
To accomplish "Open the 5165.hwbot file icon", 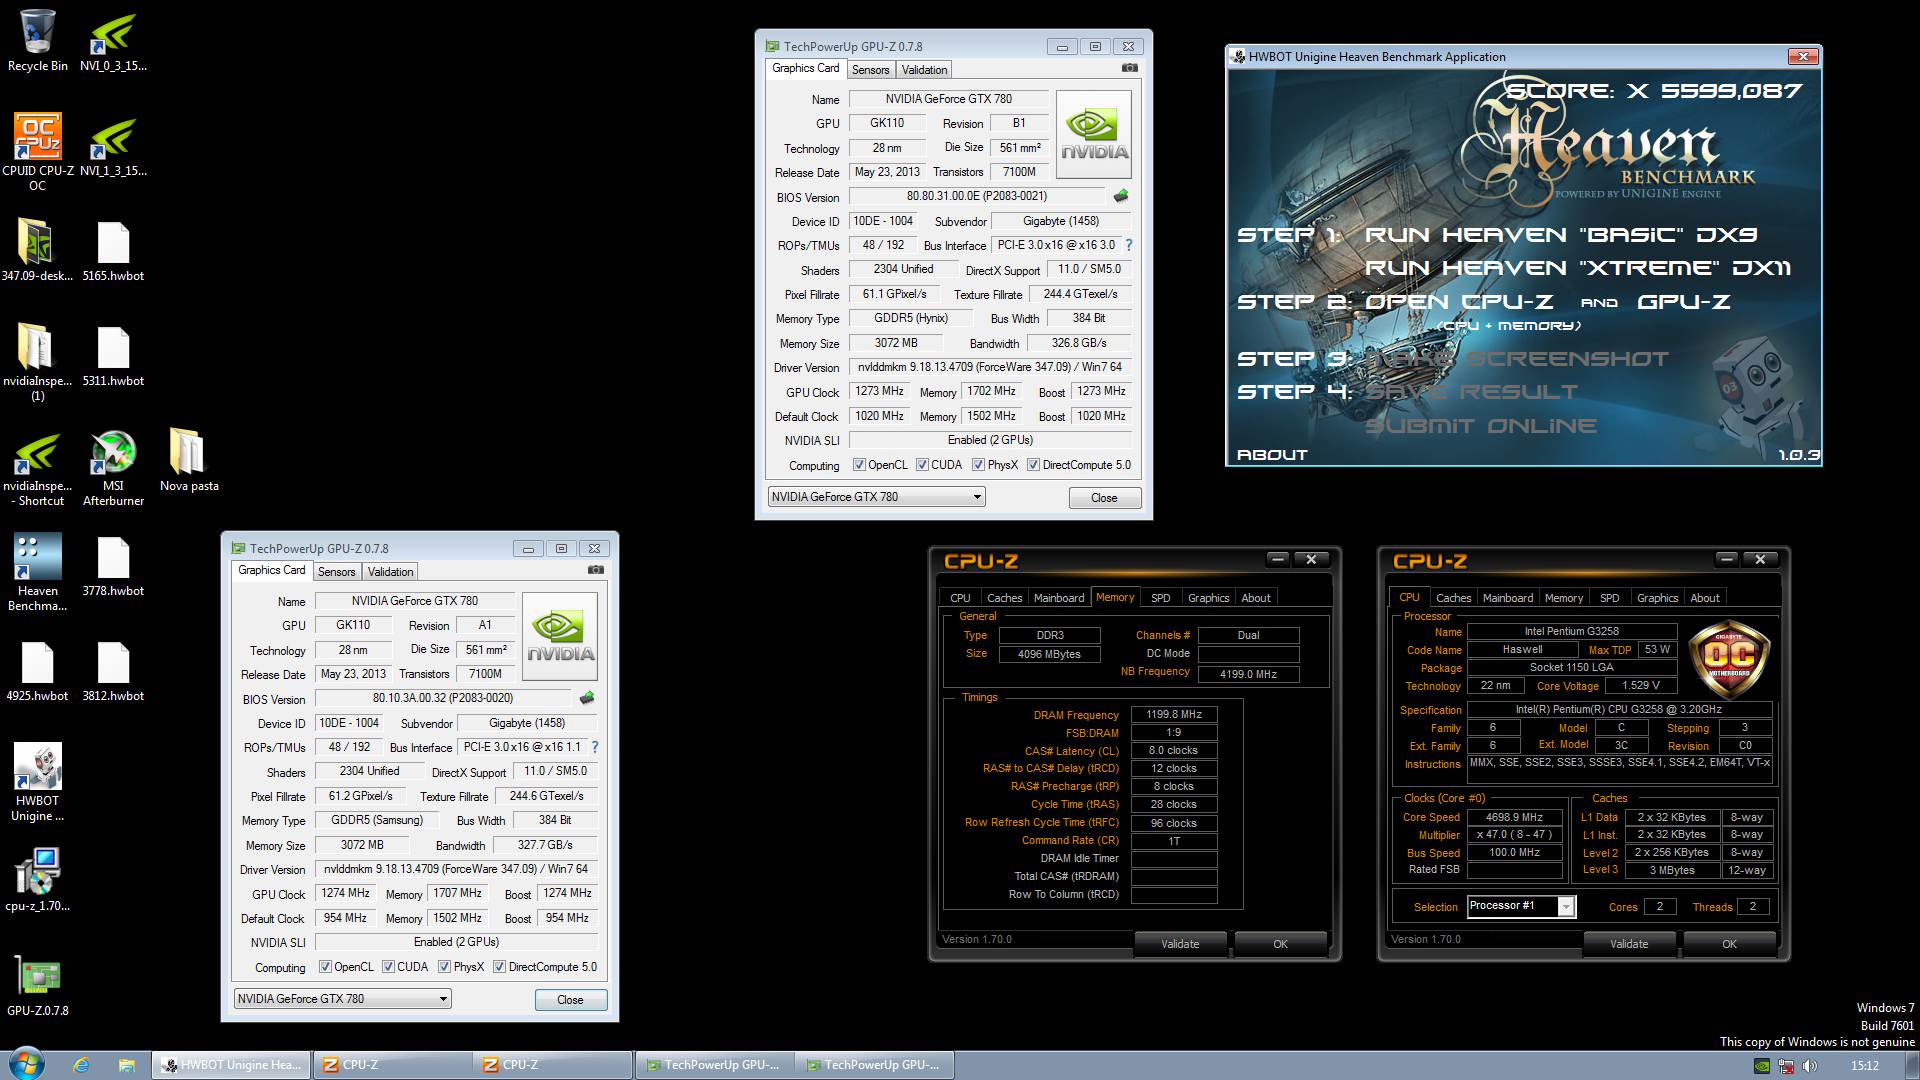I will [x=113, y=251].
